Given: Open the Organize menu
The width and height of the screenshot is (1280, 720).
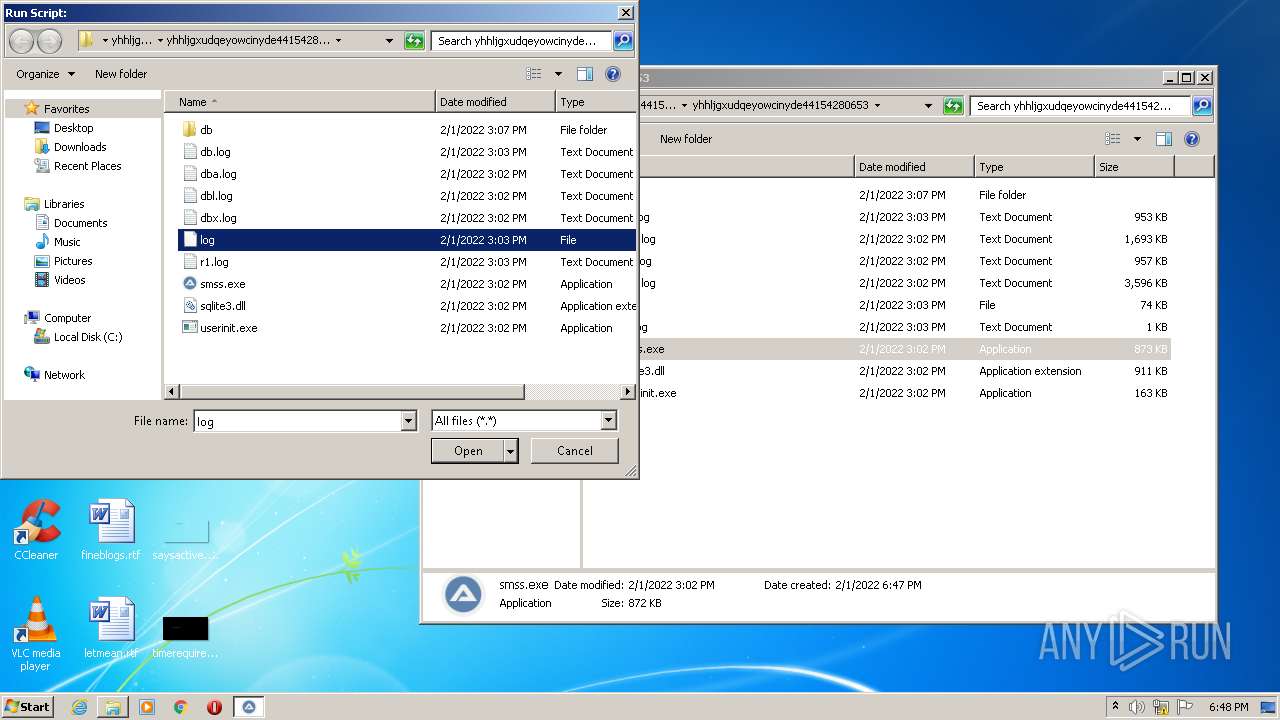Looking at the screenshot, I should [45, 74].
